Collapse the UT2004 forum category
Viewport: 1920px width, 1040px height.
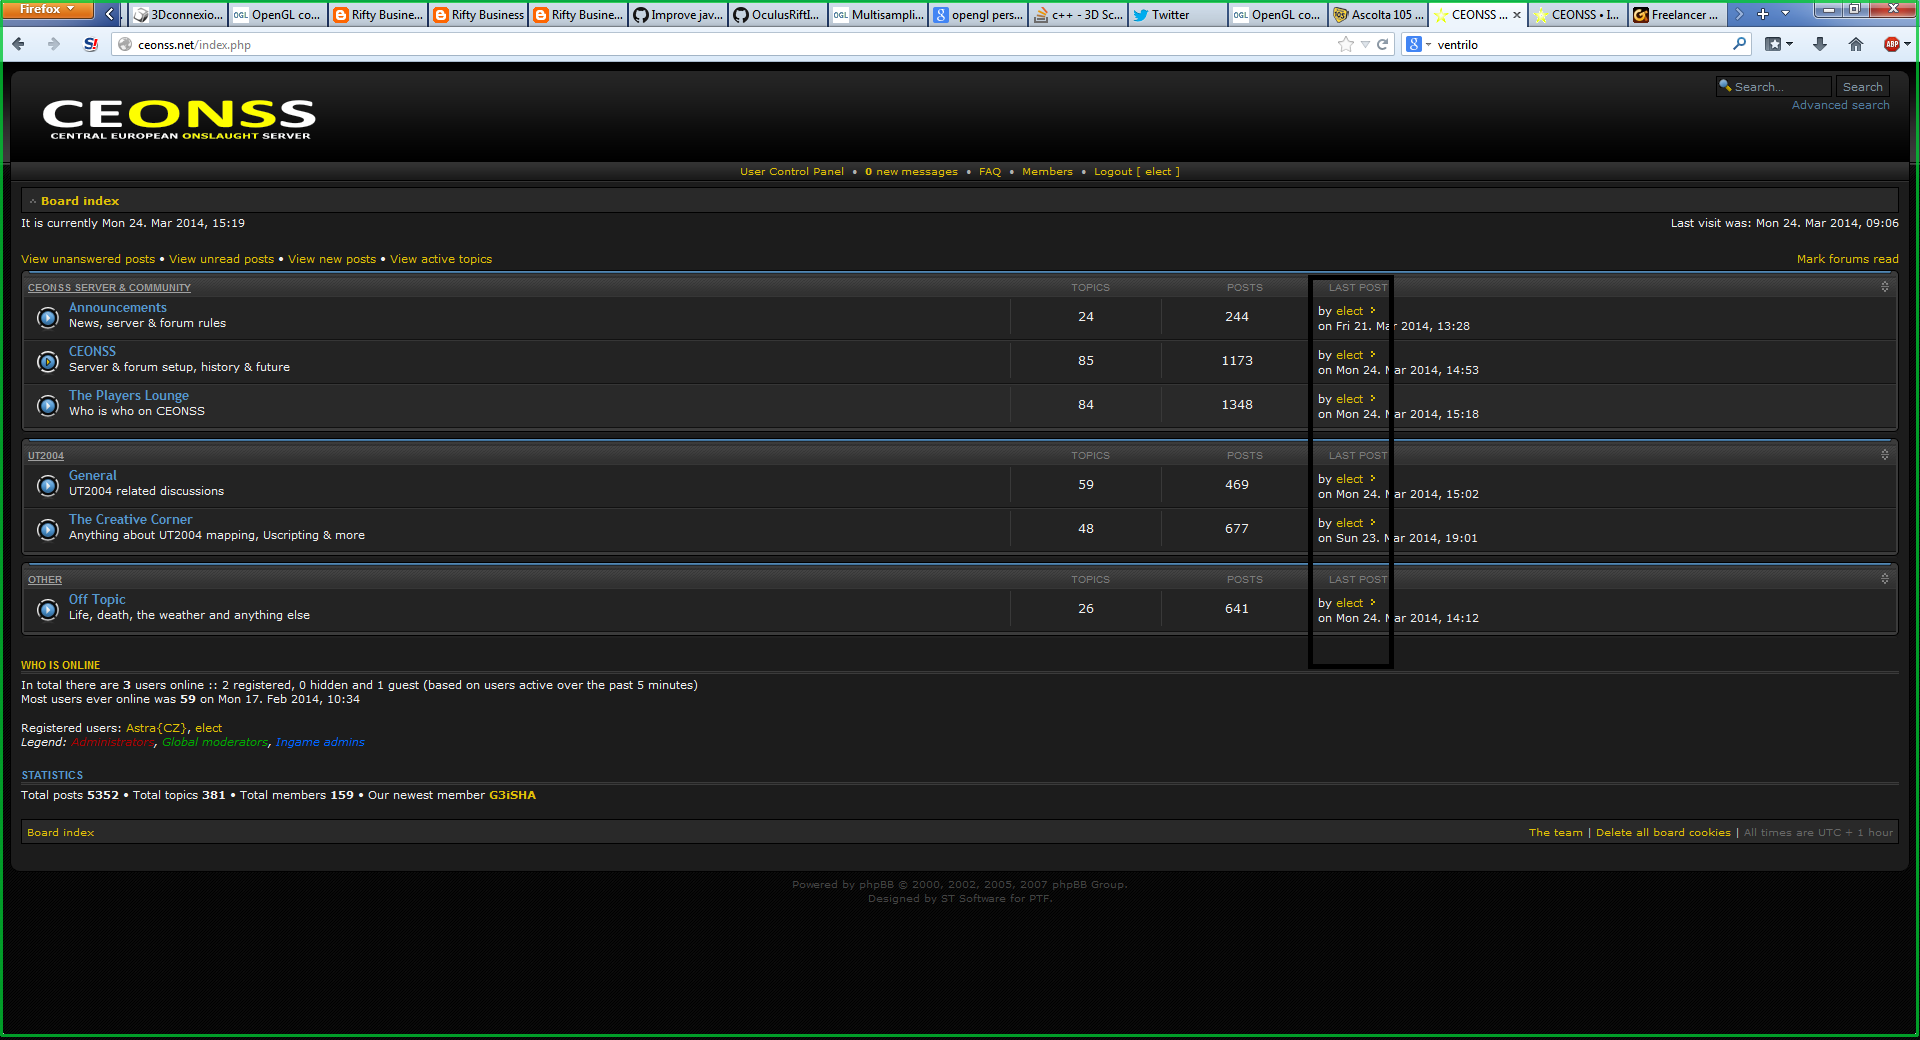(x=1885, y=455)
